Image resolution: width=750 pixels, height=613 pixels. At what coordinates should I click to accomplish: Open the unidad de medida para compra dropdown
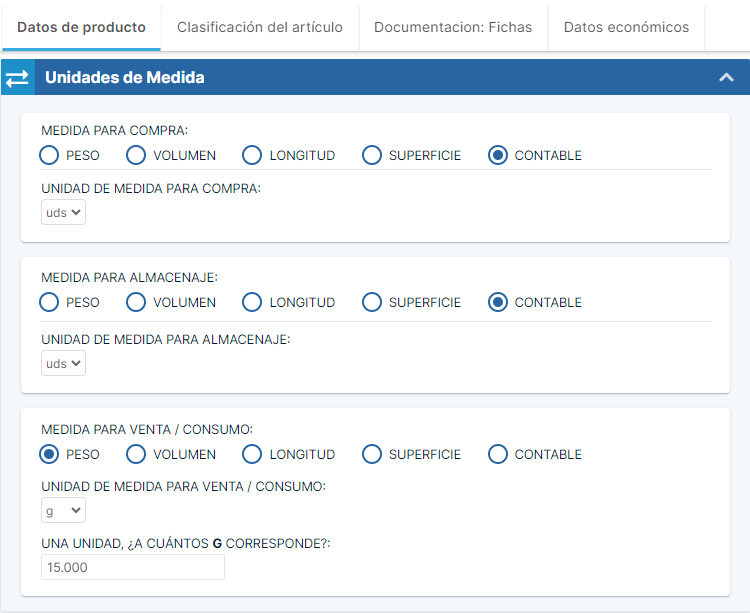63,212
